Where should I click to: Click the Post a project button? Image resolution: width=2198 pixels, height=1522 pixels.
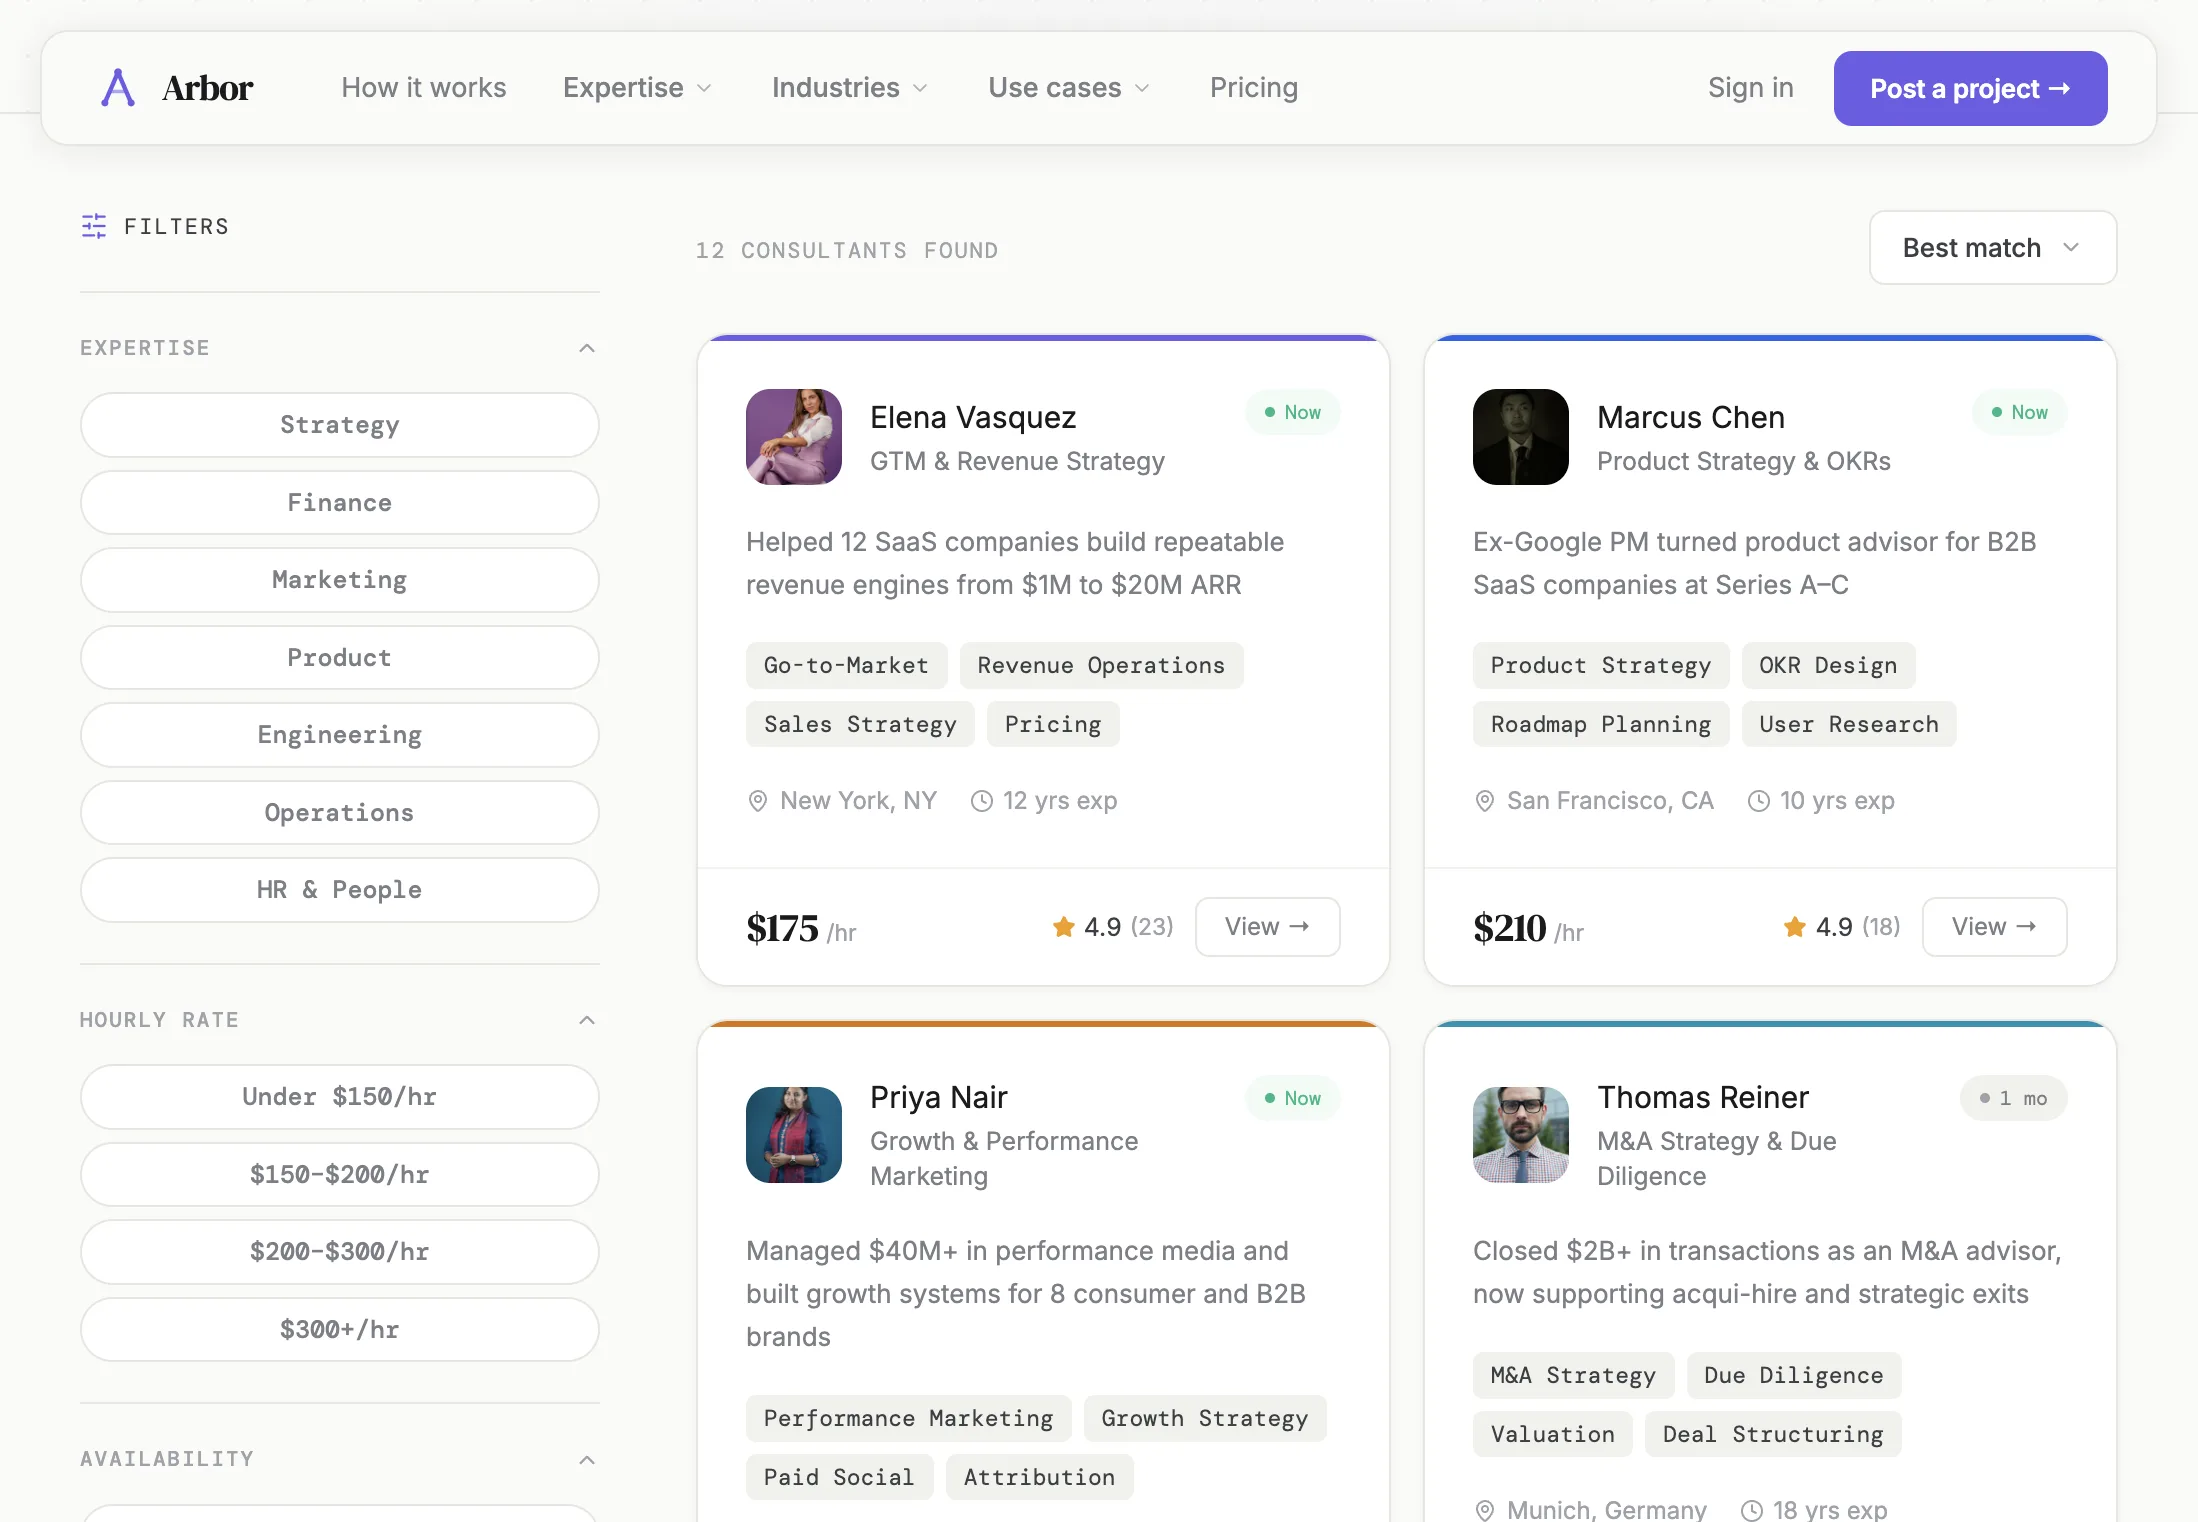(1969, 88)
